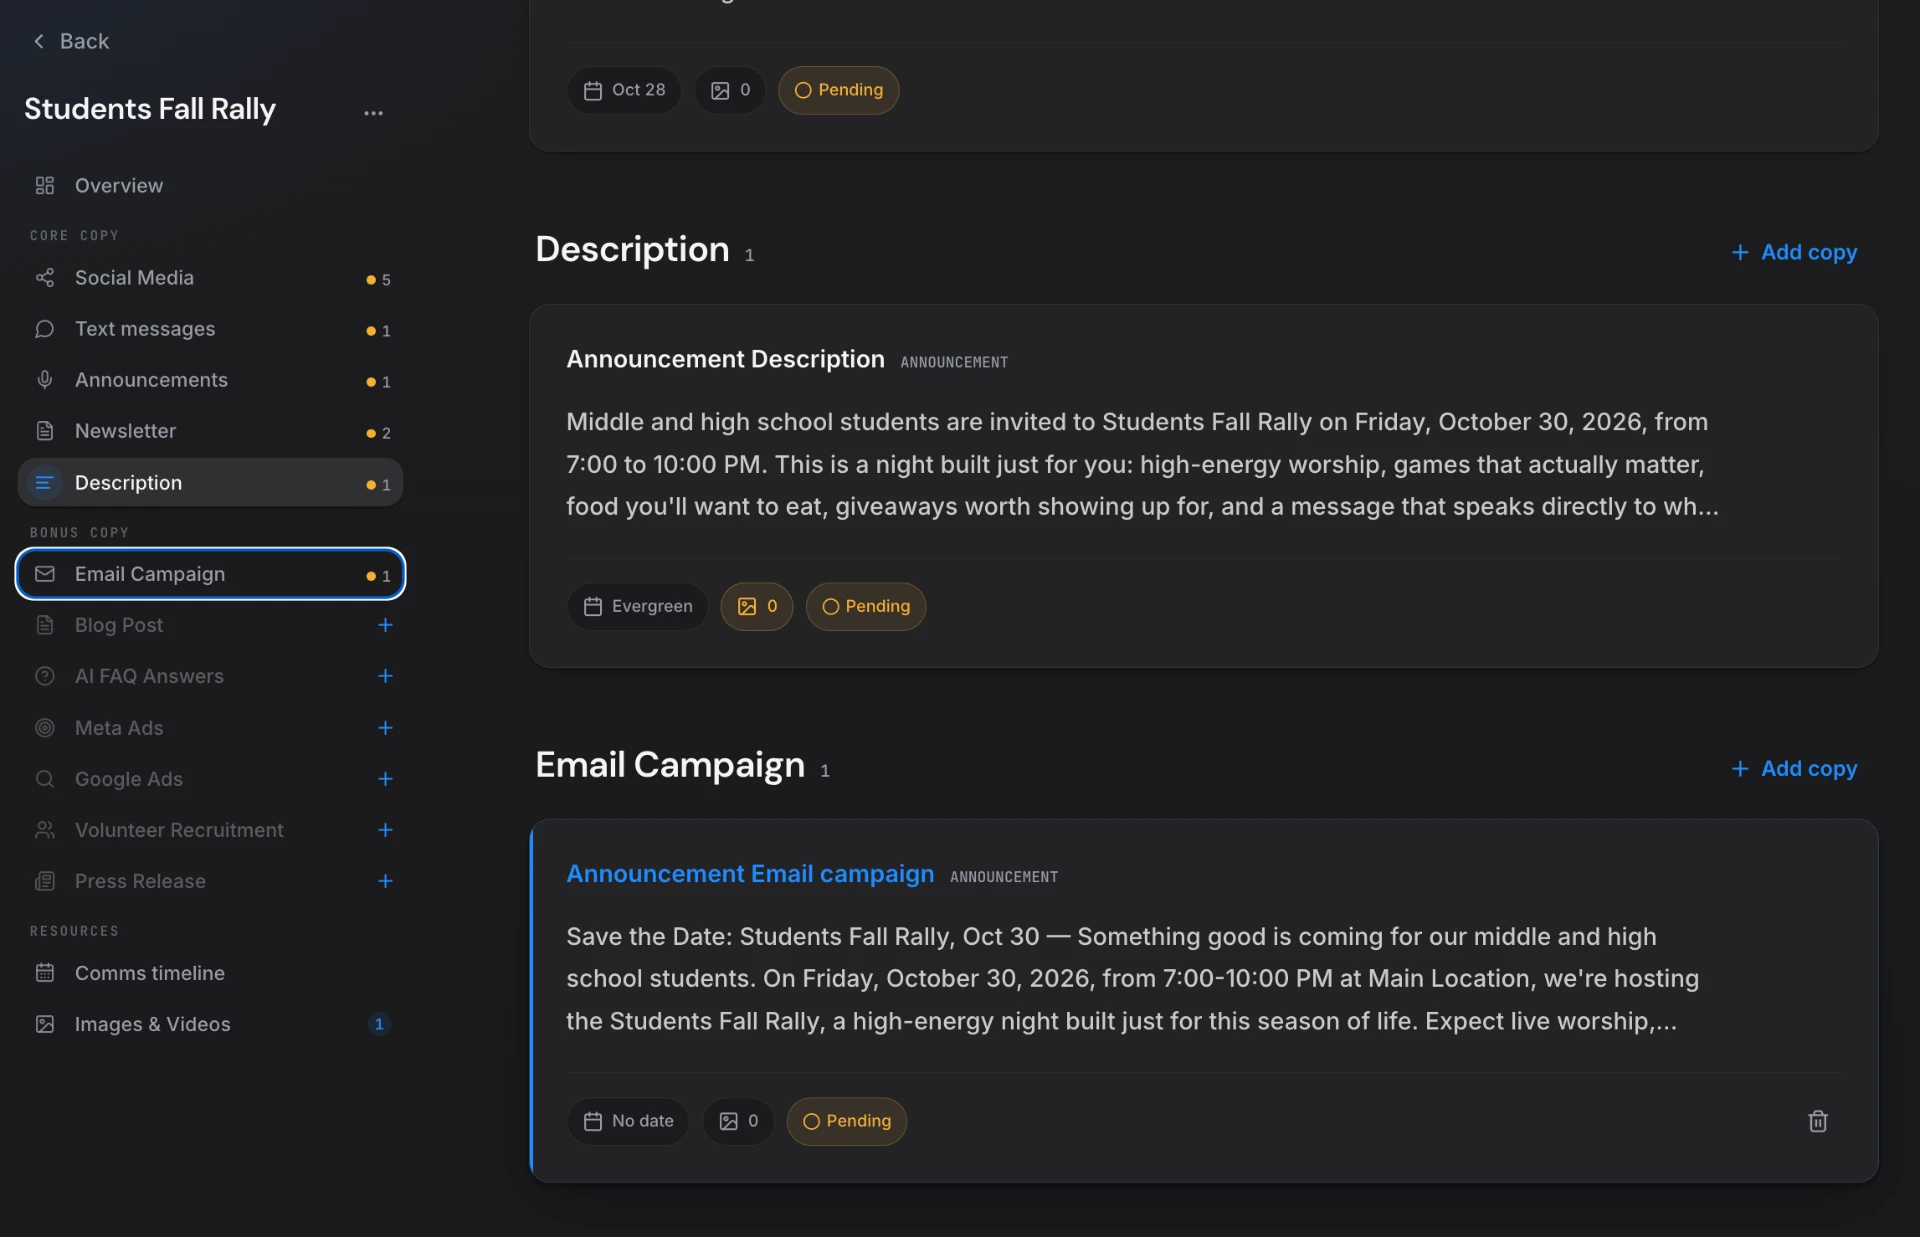The width and height of the screenshot is (1920, 1237).
Task: Add Google Ads using the plus icon
Action: pyautogui.click(x=385, y=779)
